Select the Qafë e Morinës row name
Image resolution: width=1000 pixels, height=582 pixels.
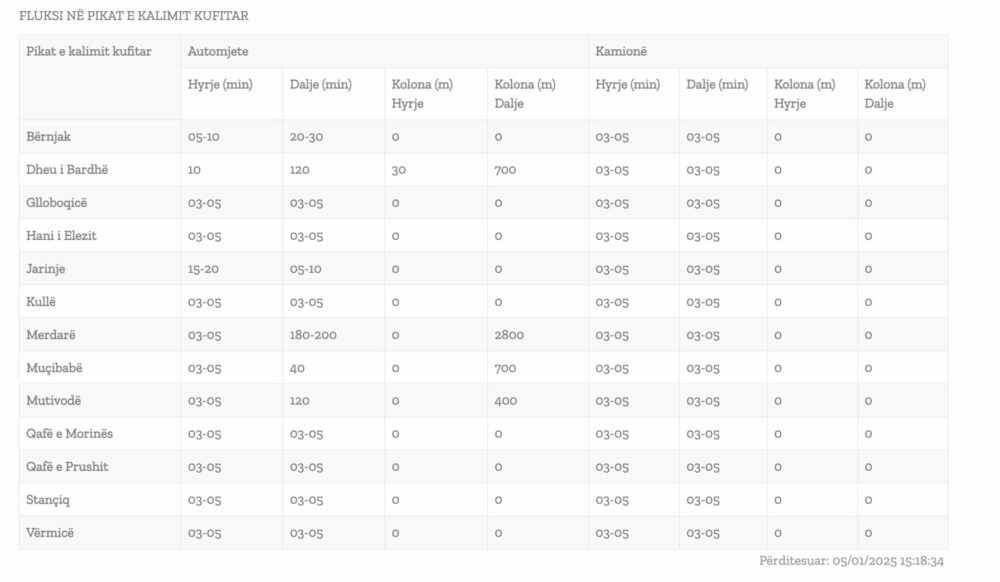[70, 434]
